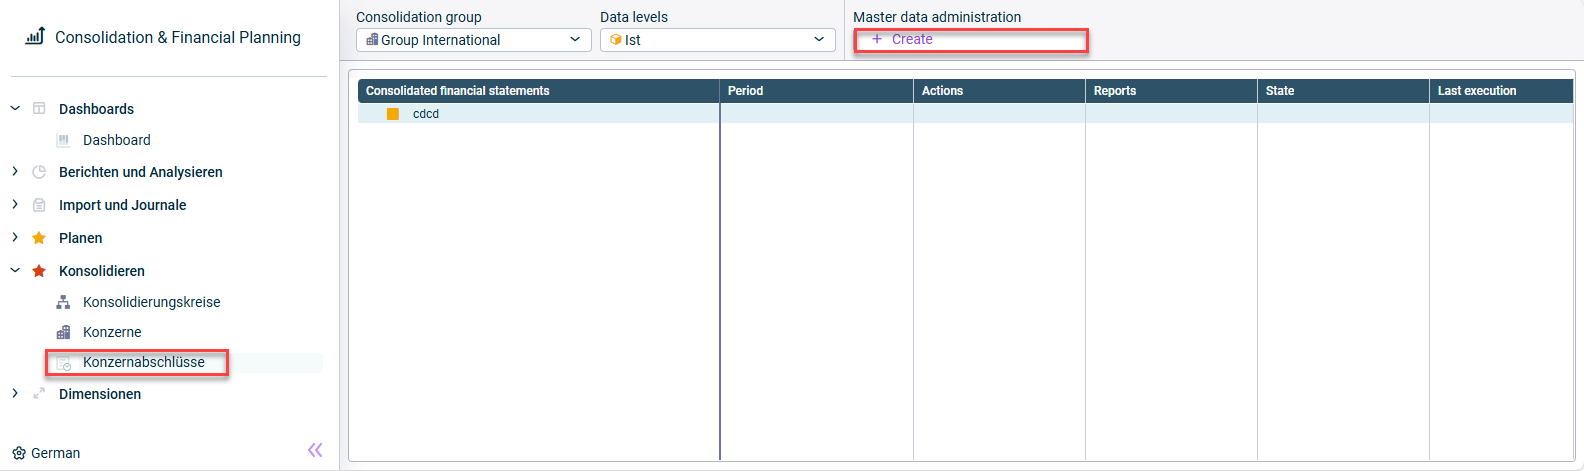Select the cdcd row in the table
Viewport: 1584px width, 471px height.
click(x=965, y=114)
